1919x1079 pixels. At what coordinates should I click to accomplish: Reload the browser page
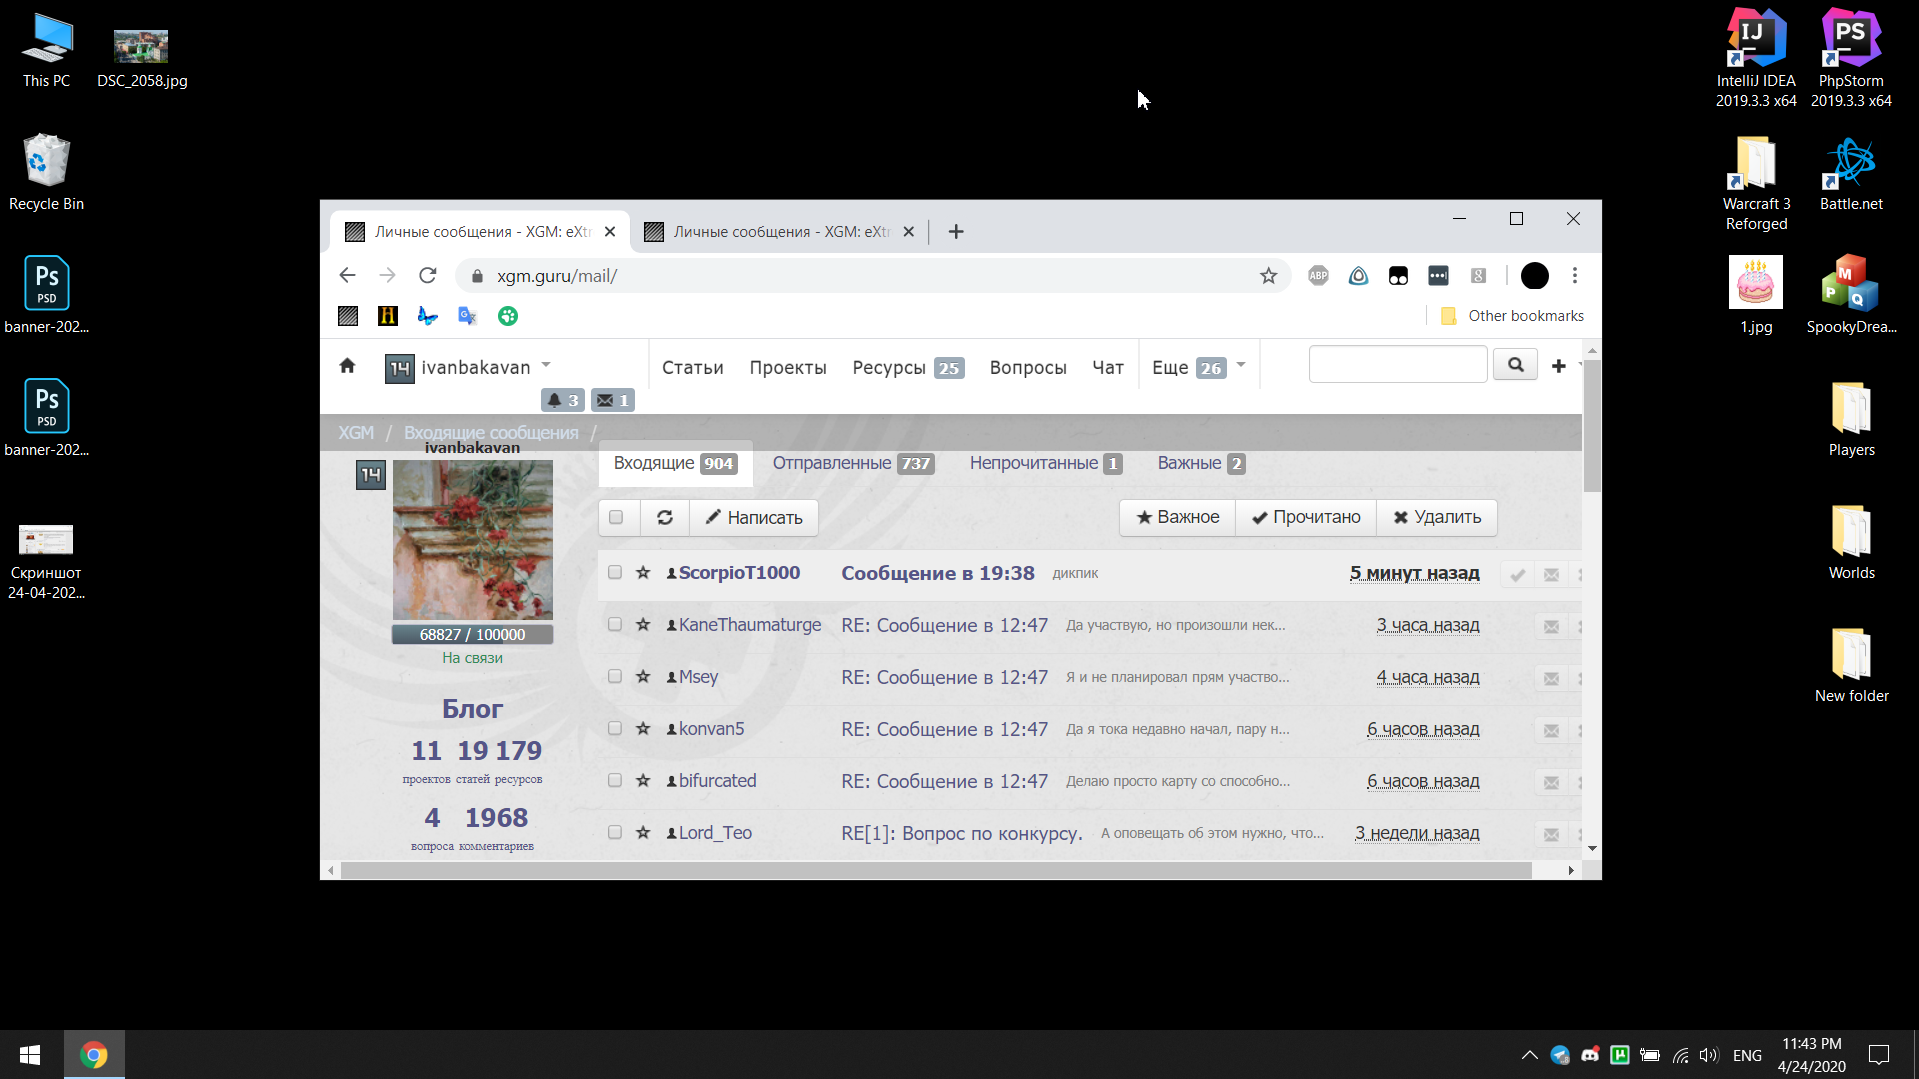(x=428, y=276)
